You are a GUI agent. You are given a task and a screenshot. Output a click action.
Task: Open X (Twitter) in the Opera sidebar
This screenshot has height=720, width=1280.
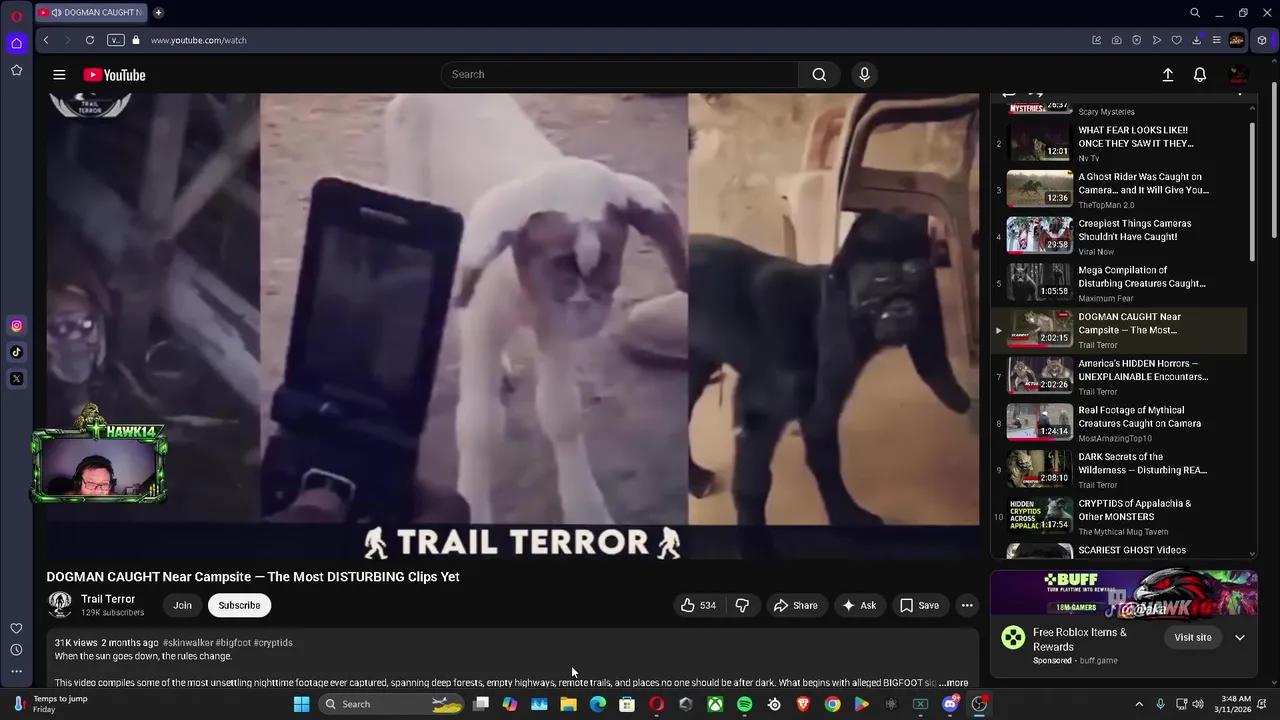pyautogui.click(x=16, y=379)
